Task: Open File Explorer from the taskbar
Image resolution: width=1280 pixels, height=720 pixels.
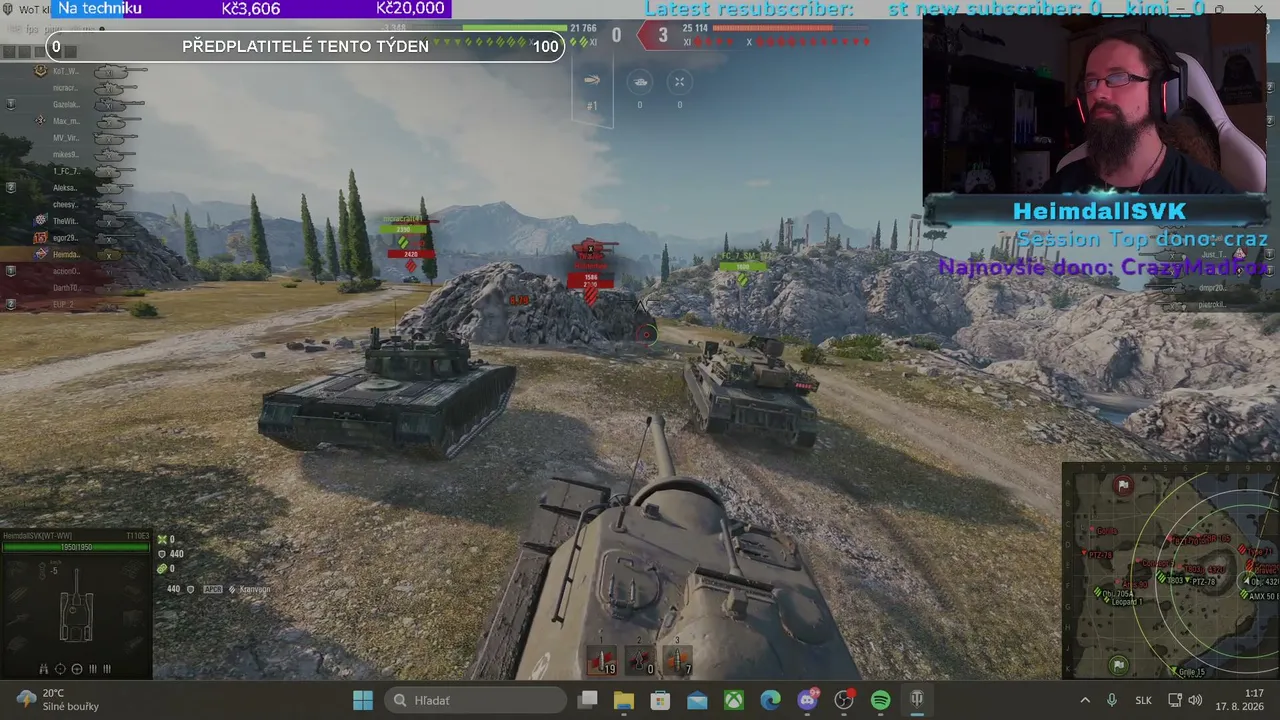Action: (624, 700)
